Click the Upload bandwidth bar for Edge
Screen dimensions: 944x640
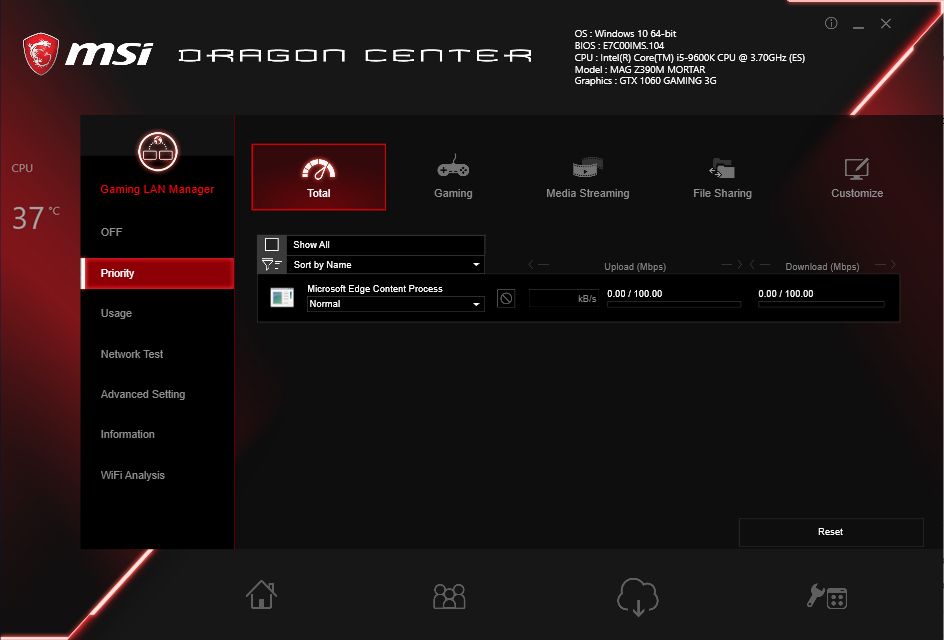(673, 304)
